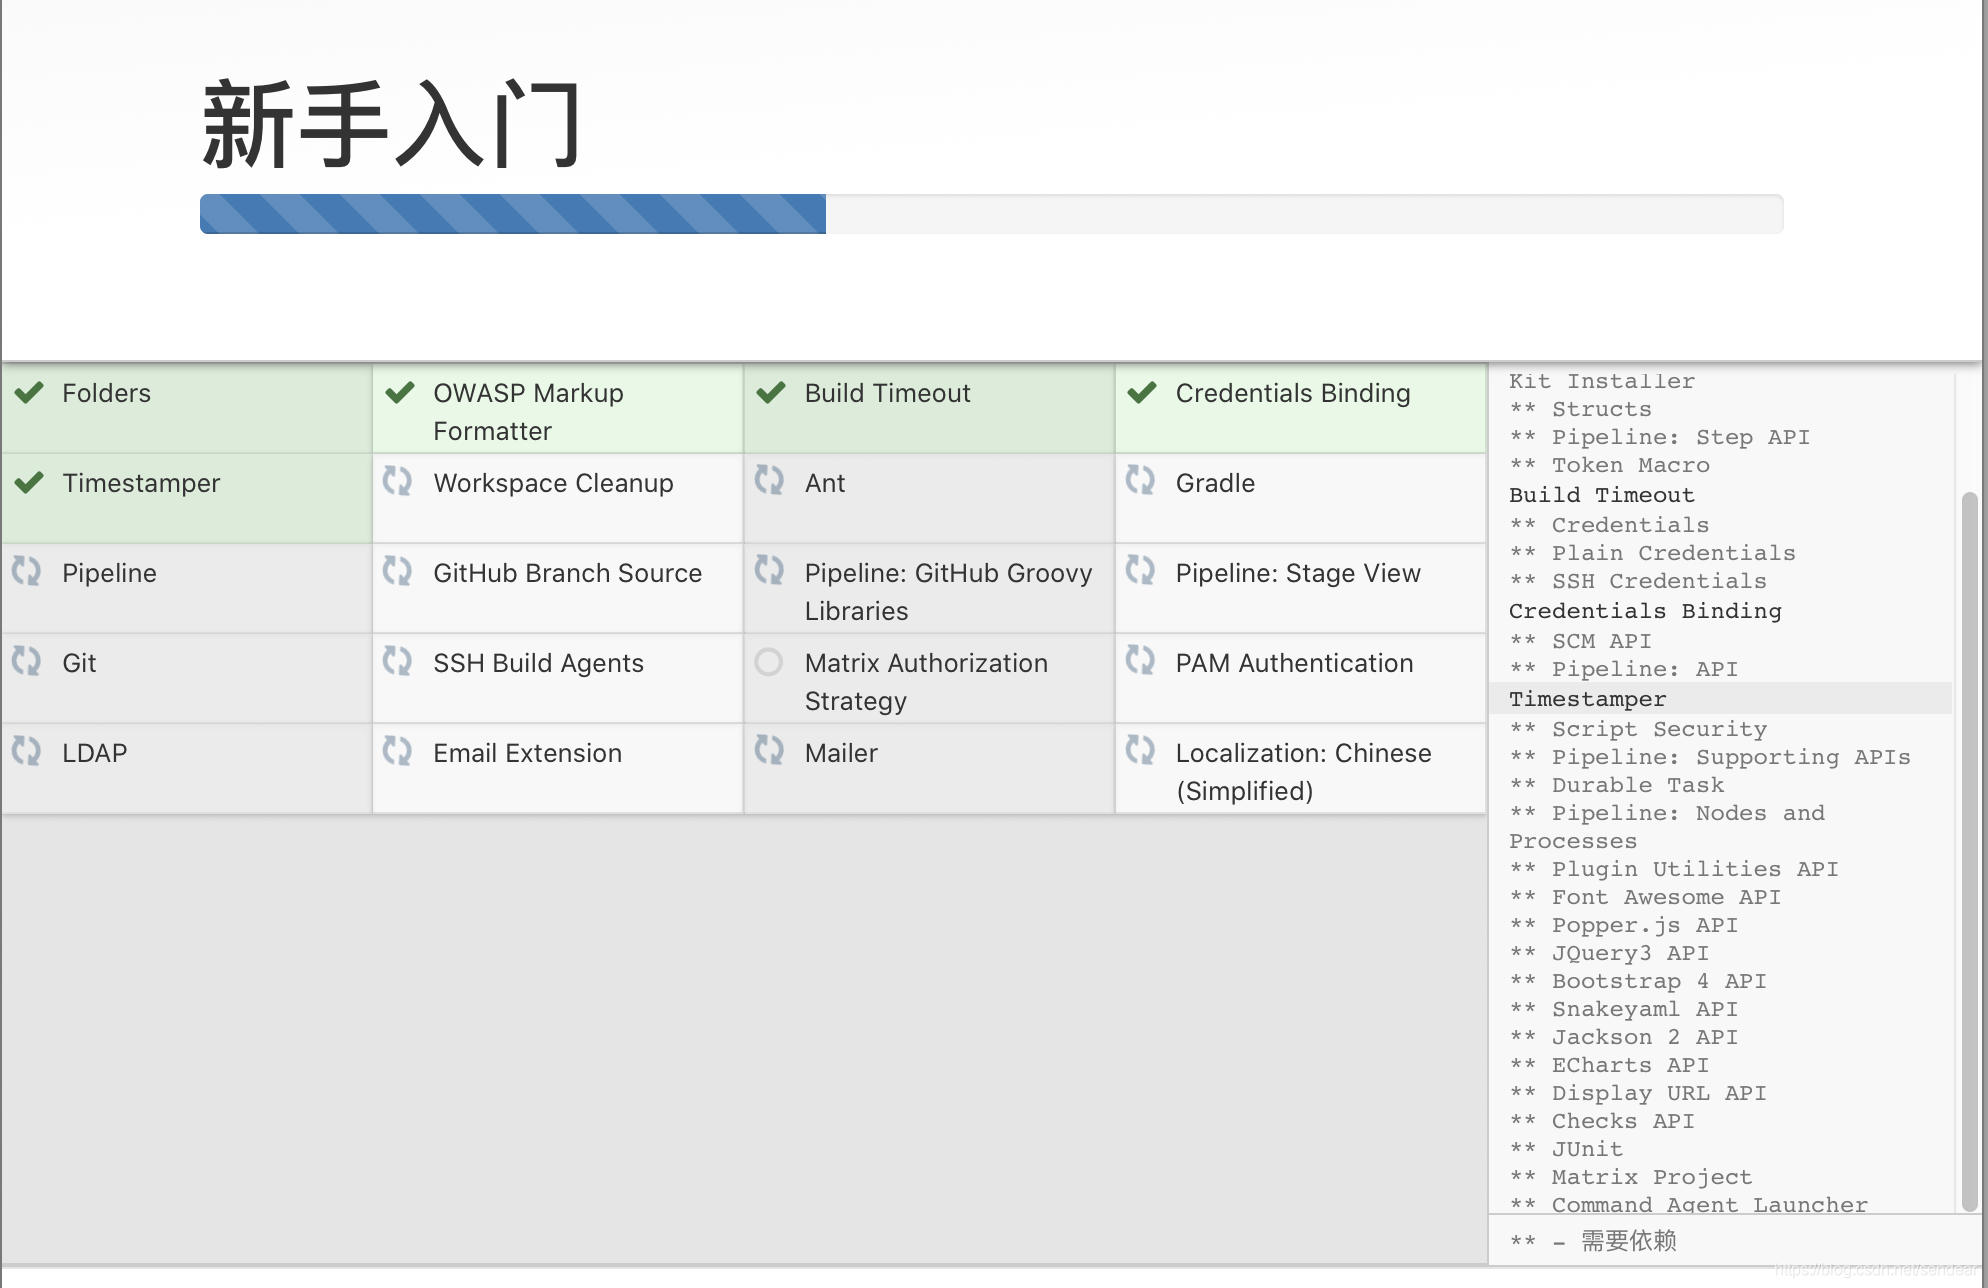Click the SSH Build Agents spinner icon
Image resolution: width=1988 pixels, height=1288 pixels.
pyautogui.click(x=398, y=661)
